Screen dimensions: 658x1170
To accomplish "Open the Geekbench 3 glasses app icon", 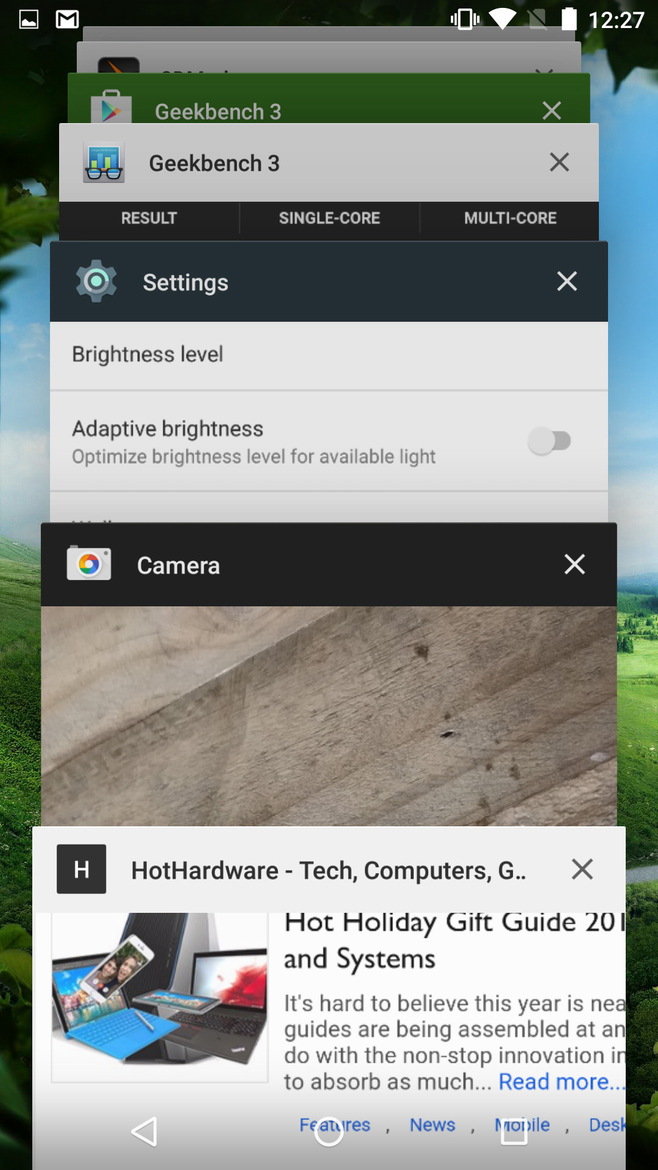I will [103, 162].
